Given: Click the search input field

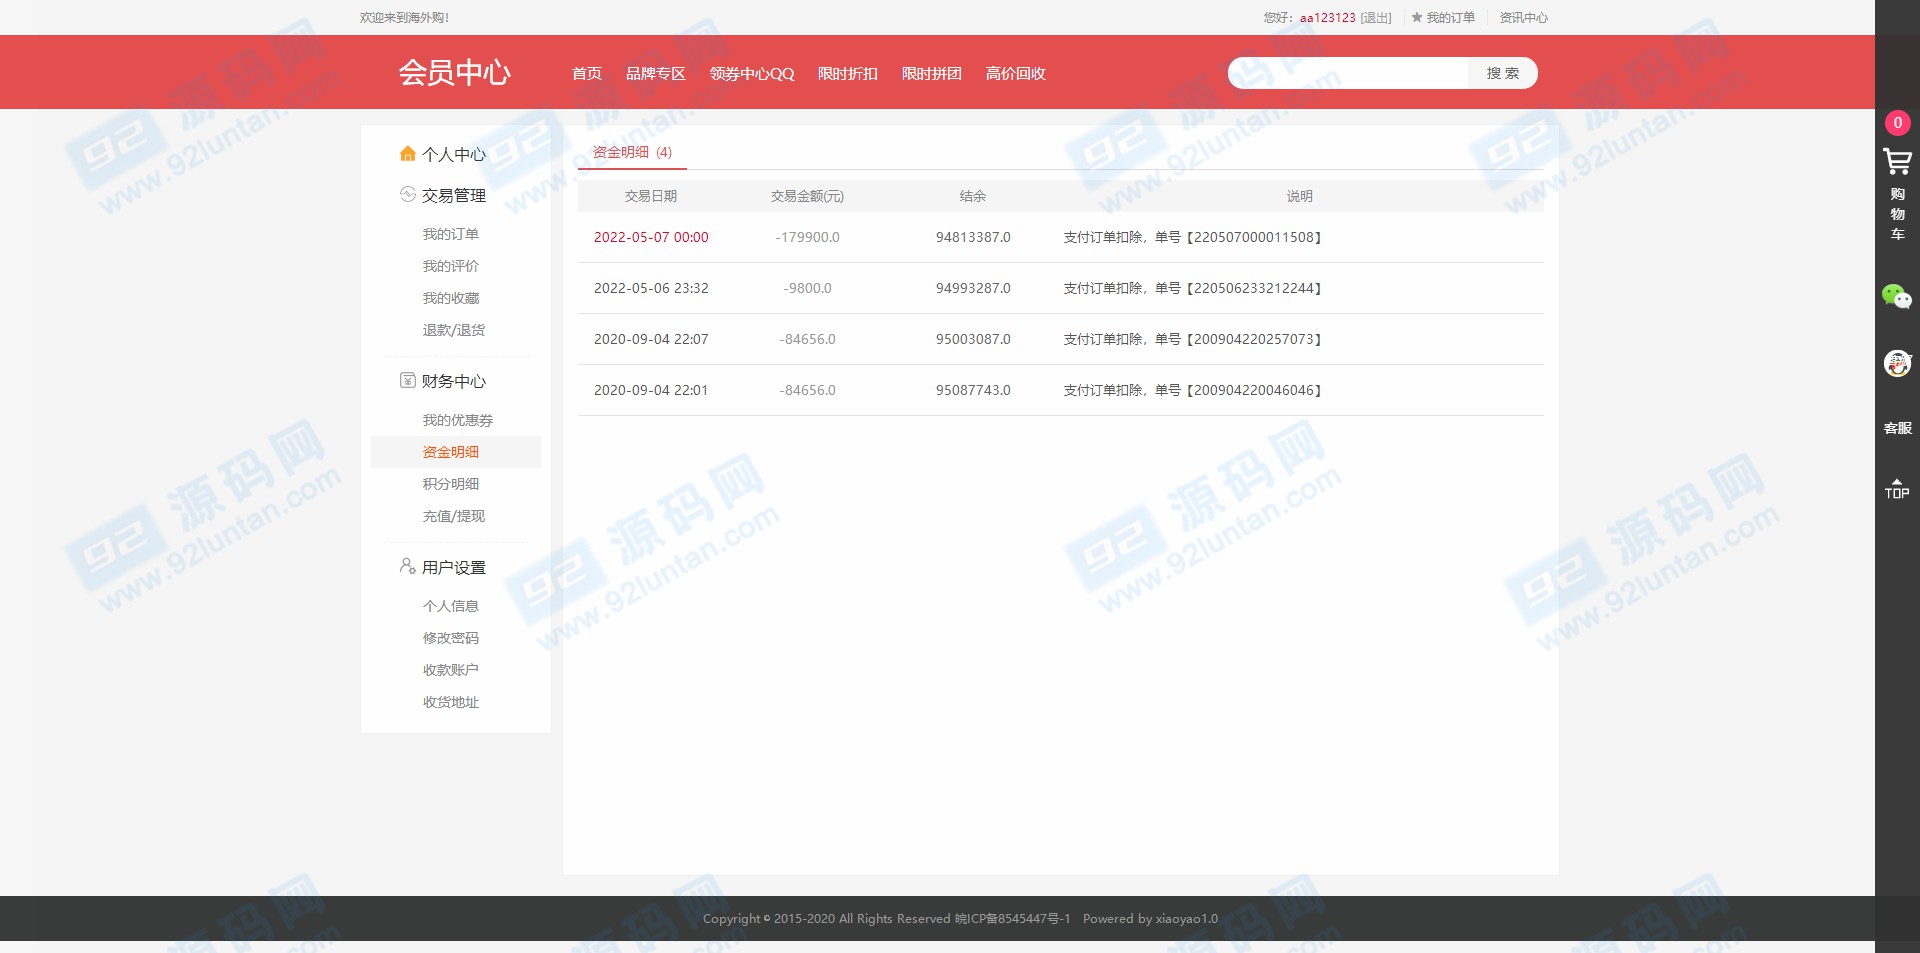Looking at the screenshot, I should [x=1348, y=73].
